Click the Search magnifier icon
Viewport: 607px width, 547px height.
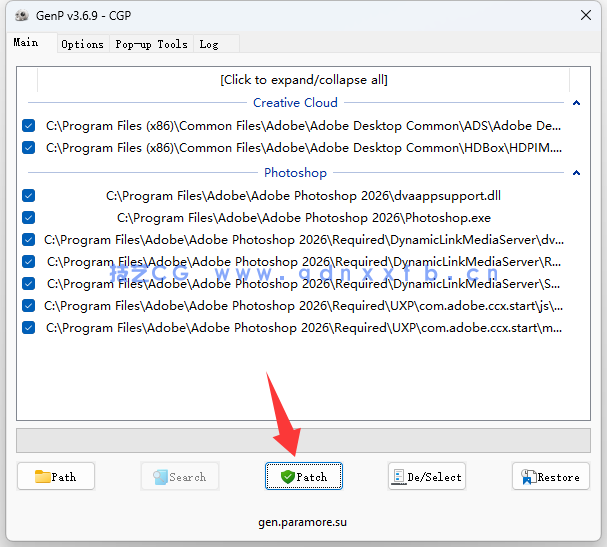click(x=160, y=477)
